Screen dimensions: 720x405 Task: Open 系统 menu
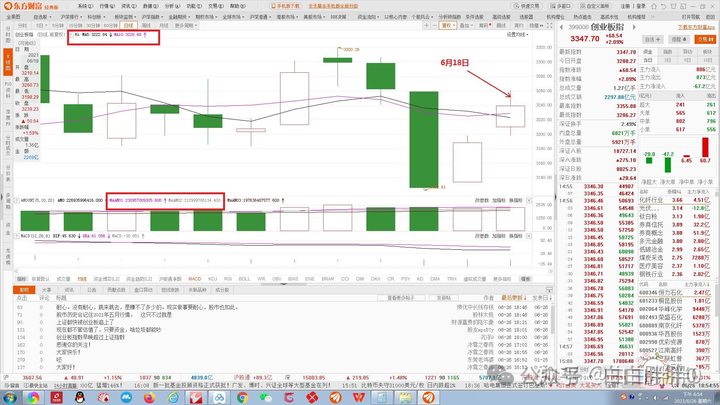coord(85,6)
